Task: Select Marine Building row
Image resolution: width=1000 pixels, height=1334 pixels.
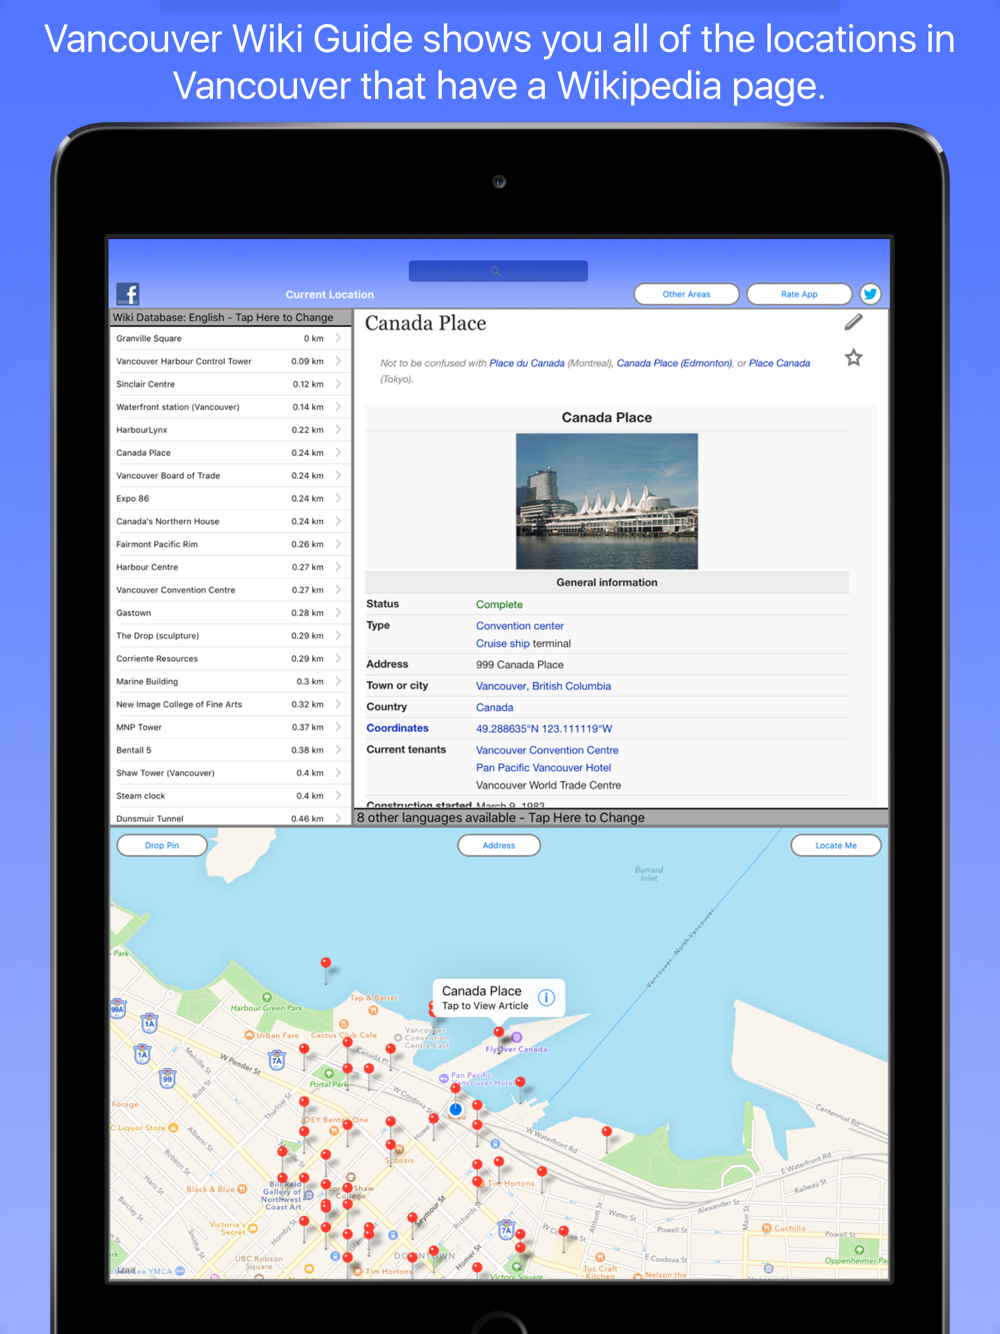Action: click(x=230, y=682)
